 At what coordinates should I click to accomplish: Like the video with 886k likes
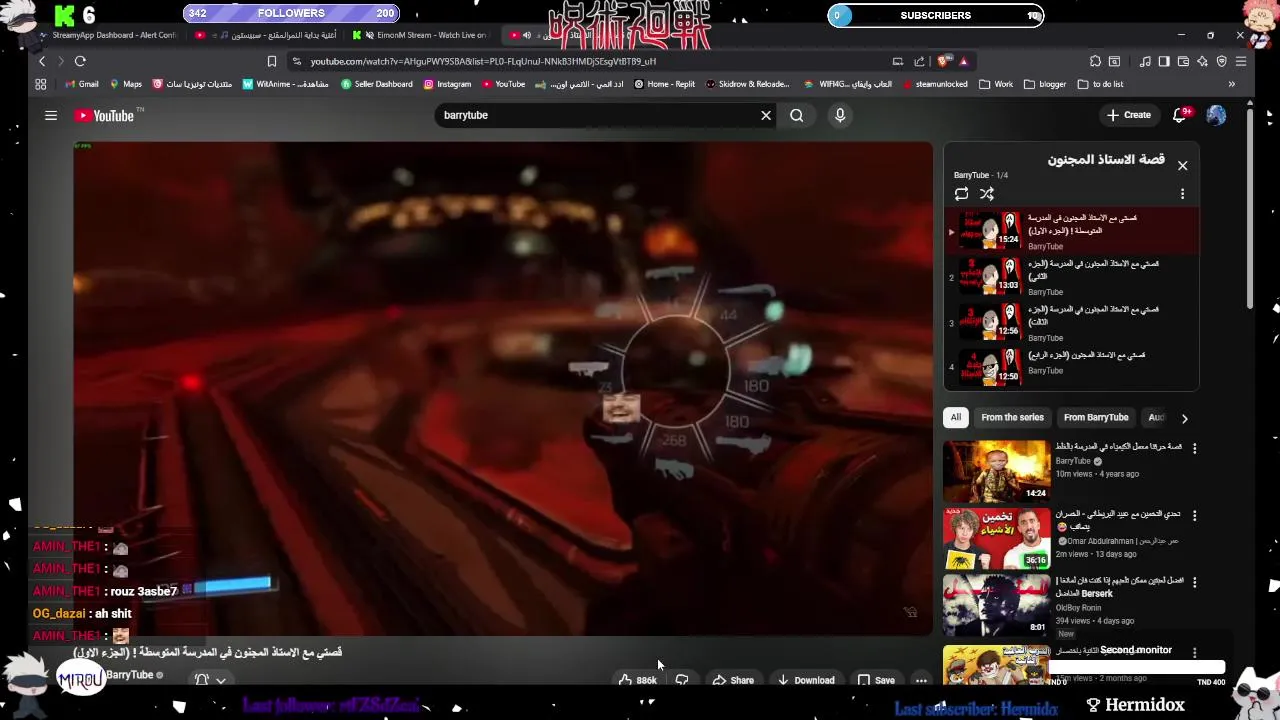click(637, 680)
